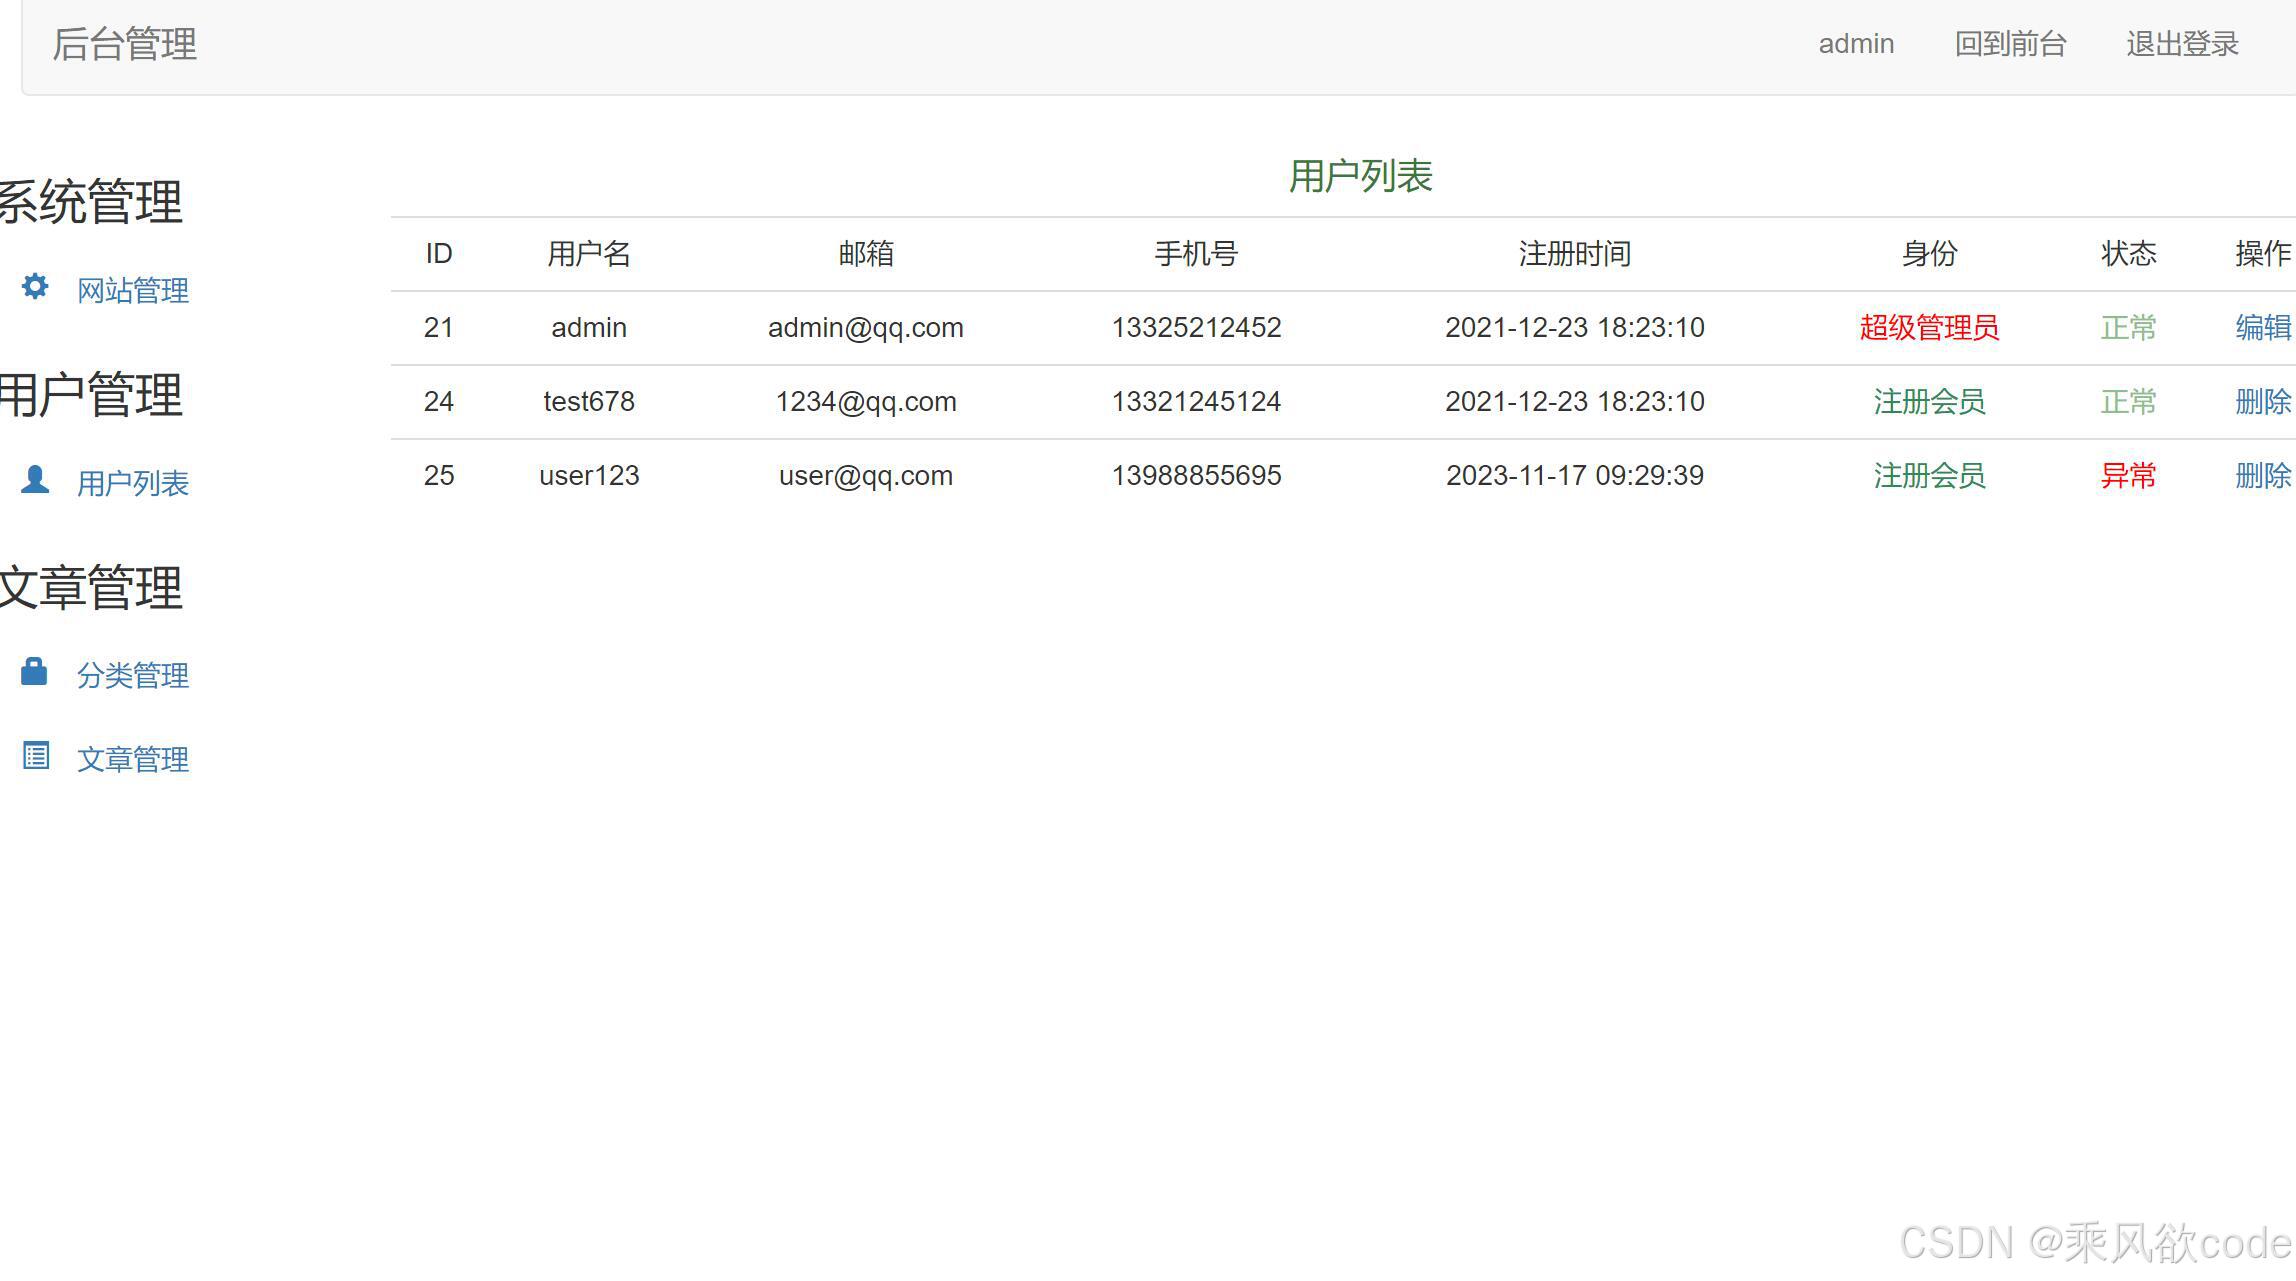The image size is (2296, 1281).
Task: Click the 后台管理 brand title
Action: 125,44
